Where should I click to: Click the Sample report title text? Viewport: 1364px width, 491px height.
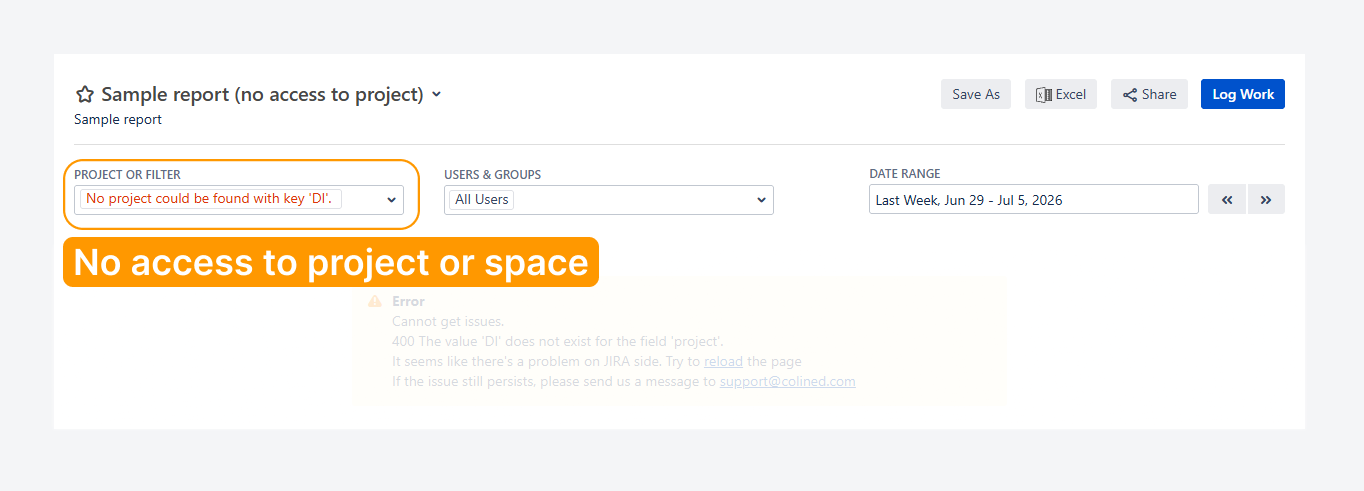pyautogui.click(x=263, y=95)
